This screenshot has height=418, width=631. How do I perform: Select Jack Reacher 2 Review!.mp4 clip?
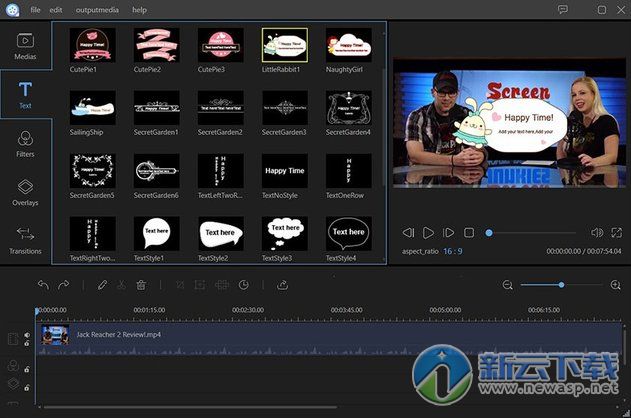click(329, 339)
